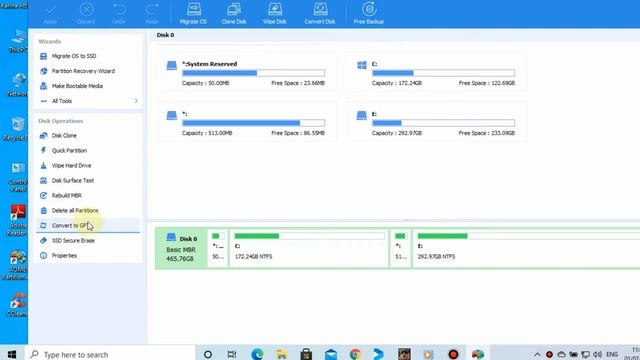Click the Apply toolbar button

click(51, 13)
